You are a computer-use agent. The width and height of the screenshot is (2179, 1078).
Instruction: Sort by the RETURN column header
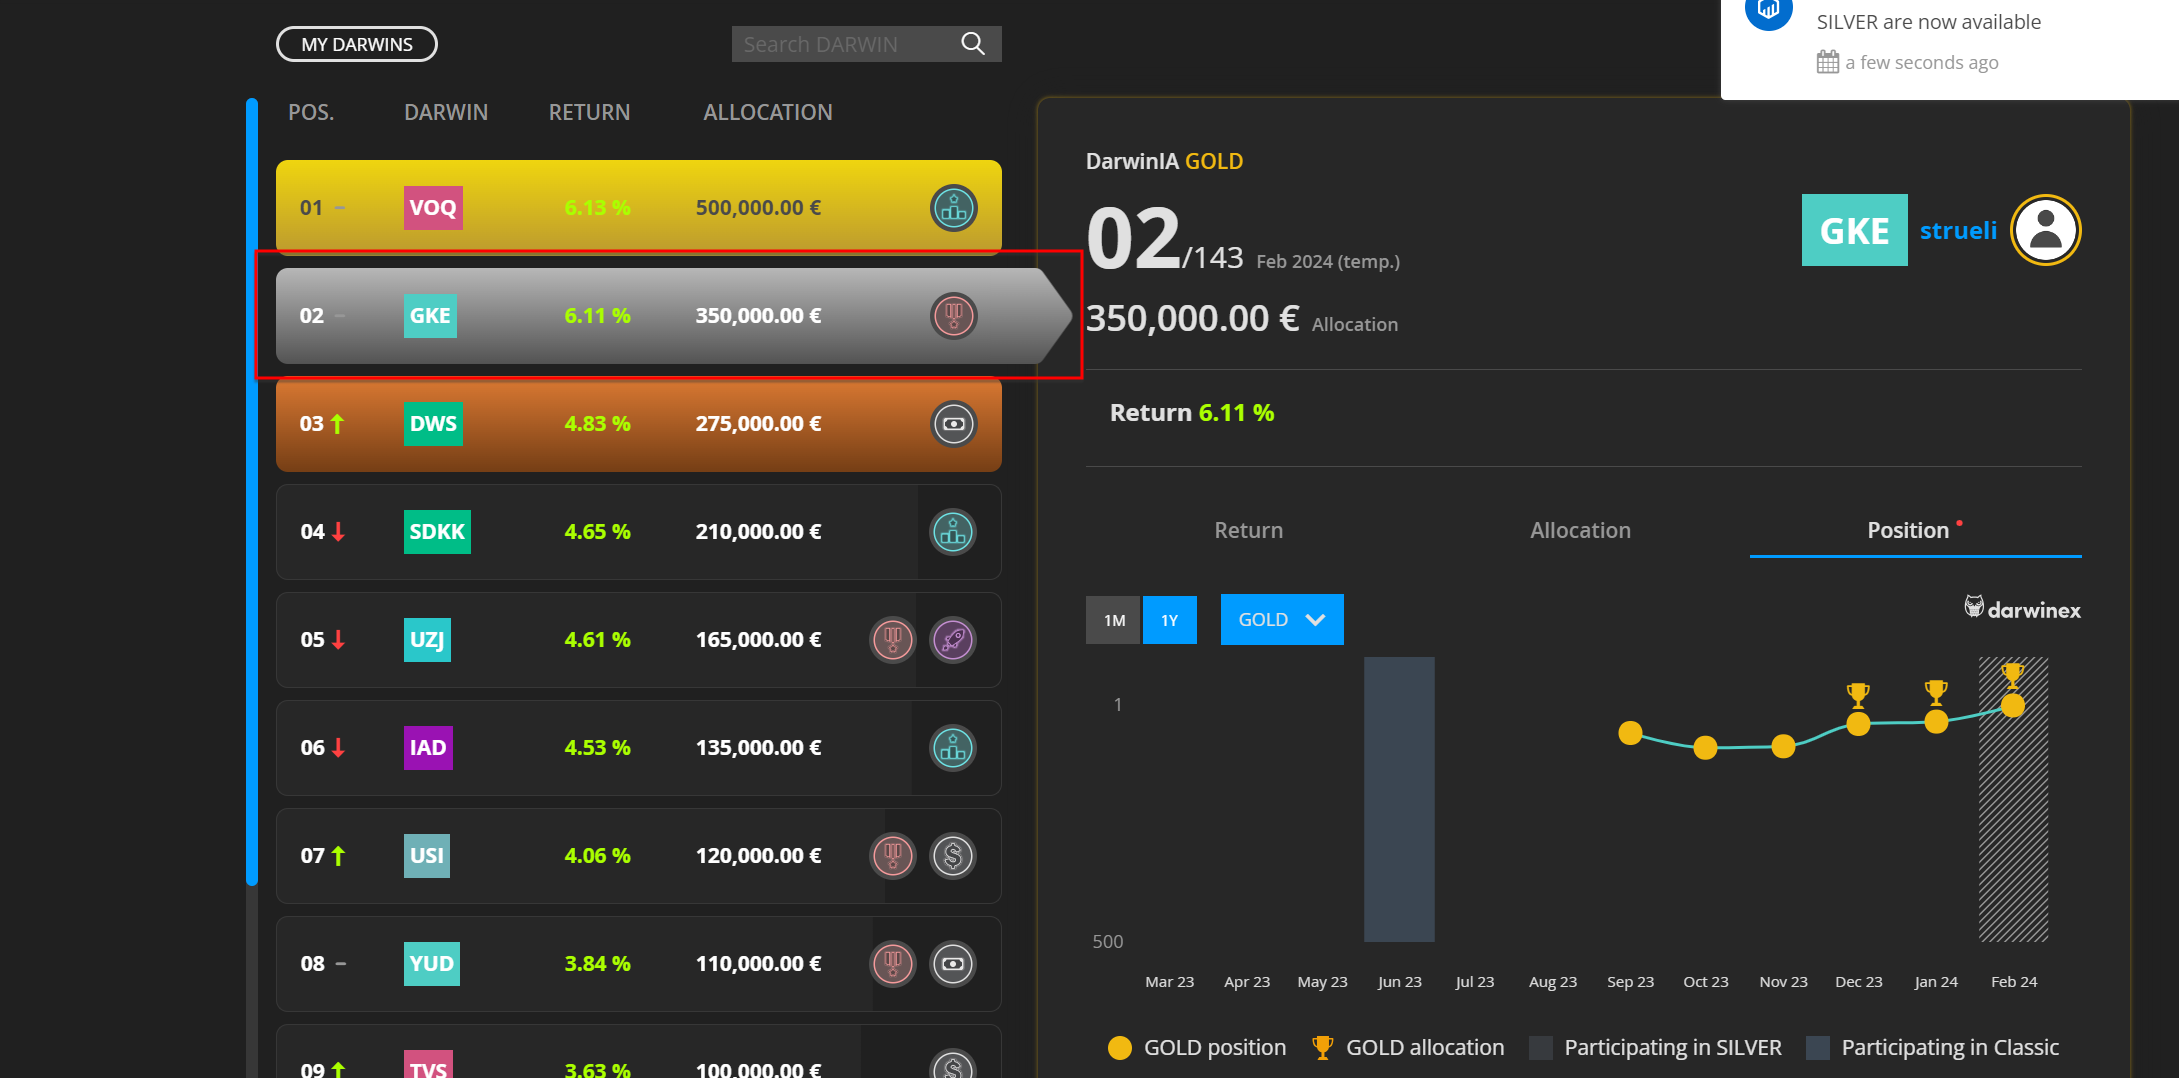pyautogui.click(x=589, y=112)
